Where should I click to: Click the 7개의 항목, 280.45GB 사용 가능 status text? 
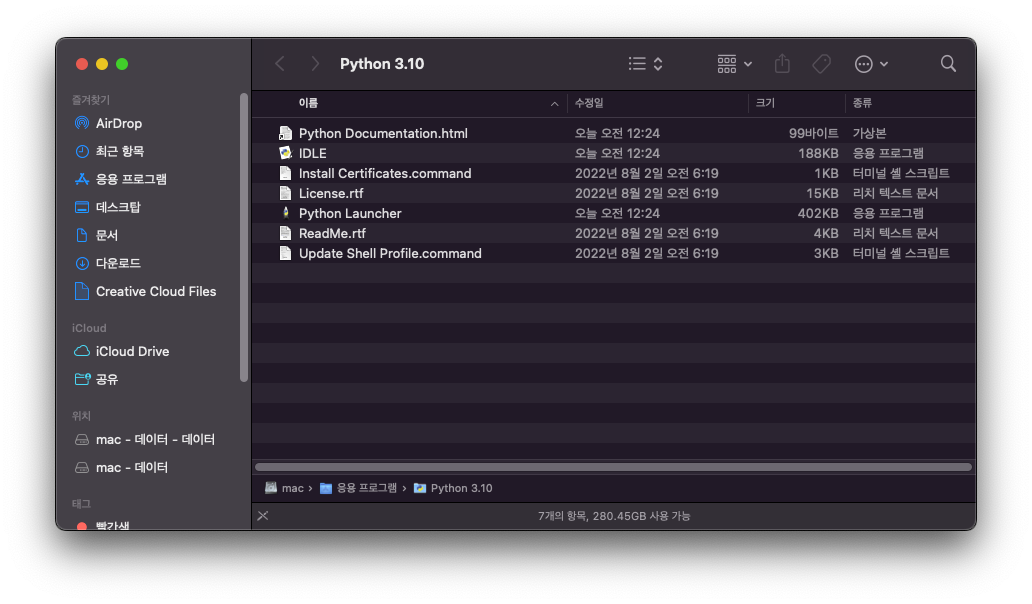[614, 516]
